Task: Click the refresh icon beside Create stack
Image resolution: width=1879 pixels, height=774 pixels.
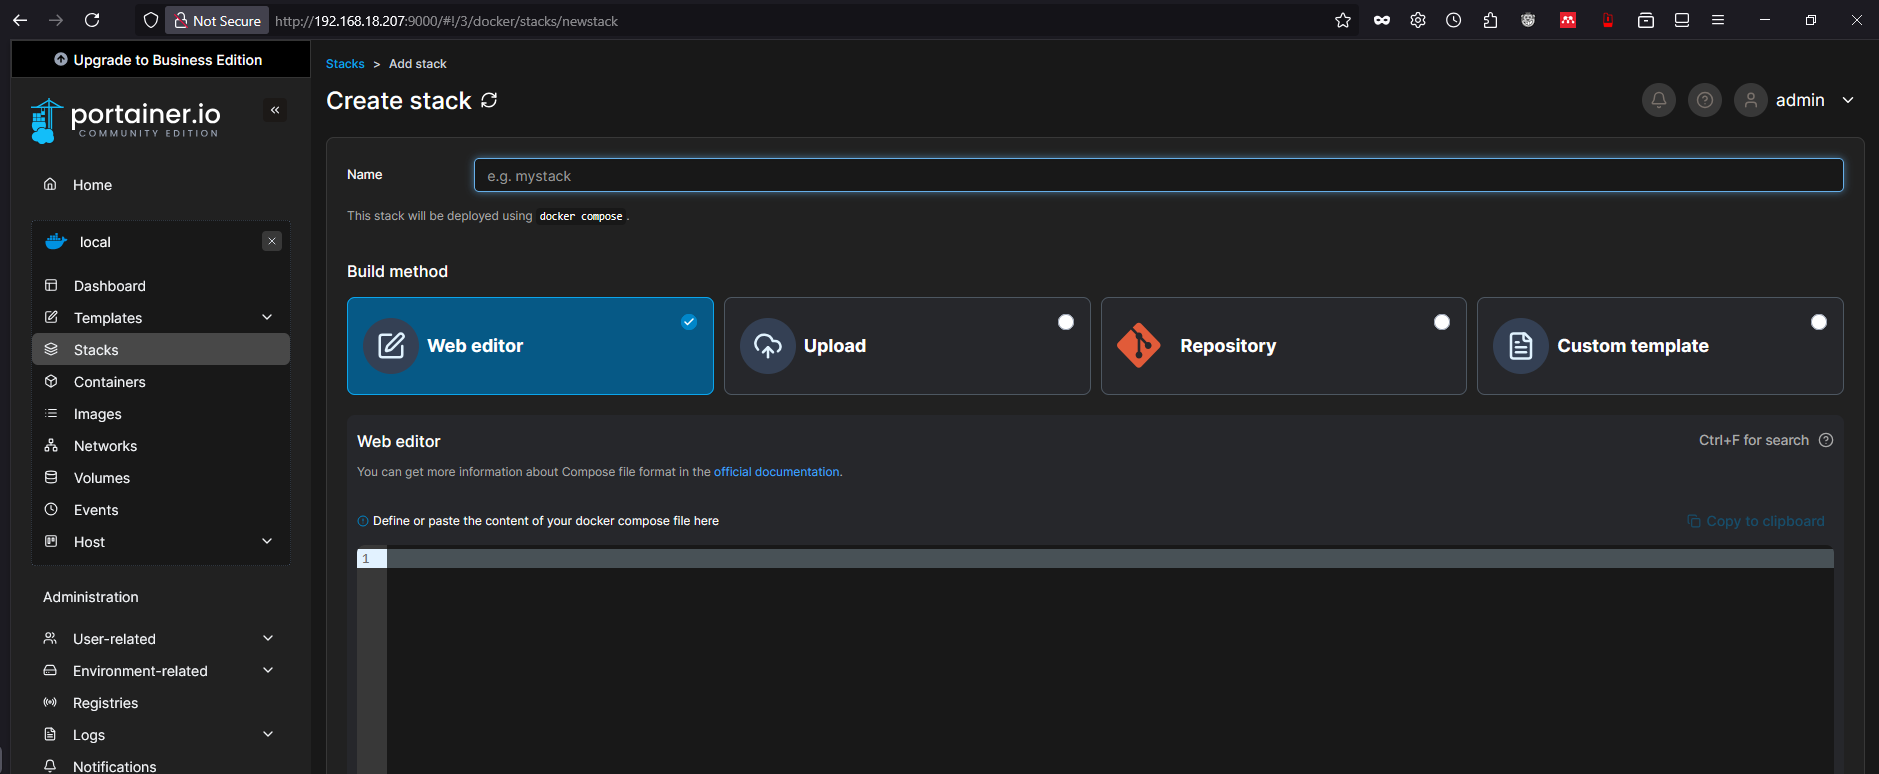Action: pos(489,100)
